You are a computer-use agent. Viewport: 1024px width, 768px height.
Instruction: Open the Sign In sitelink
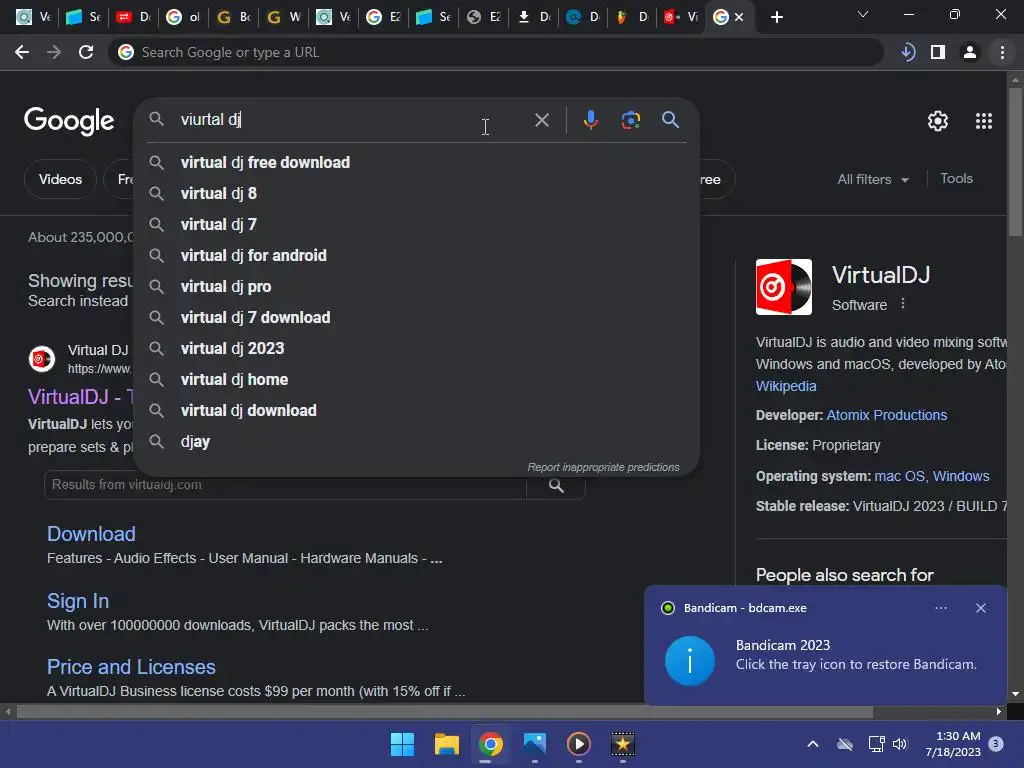click(x=78, y=601)
